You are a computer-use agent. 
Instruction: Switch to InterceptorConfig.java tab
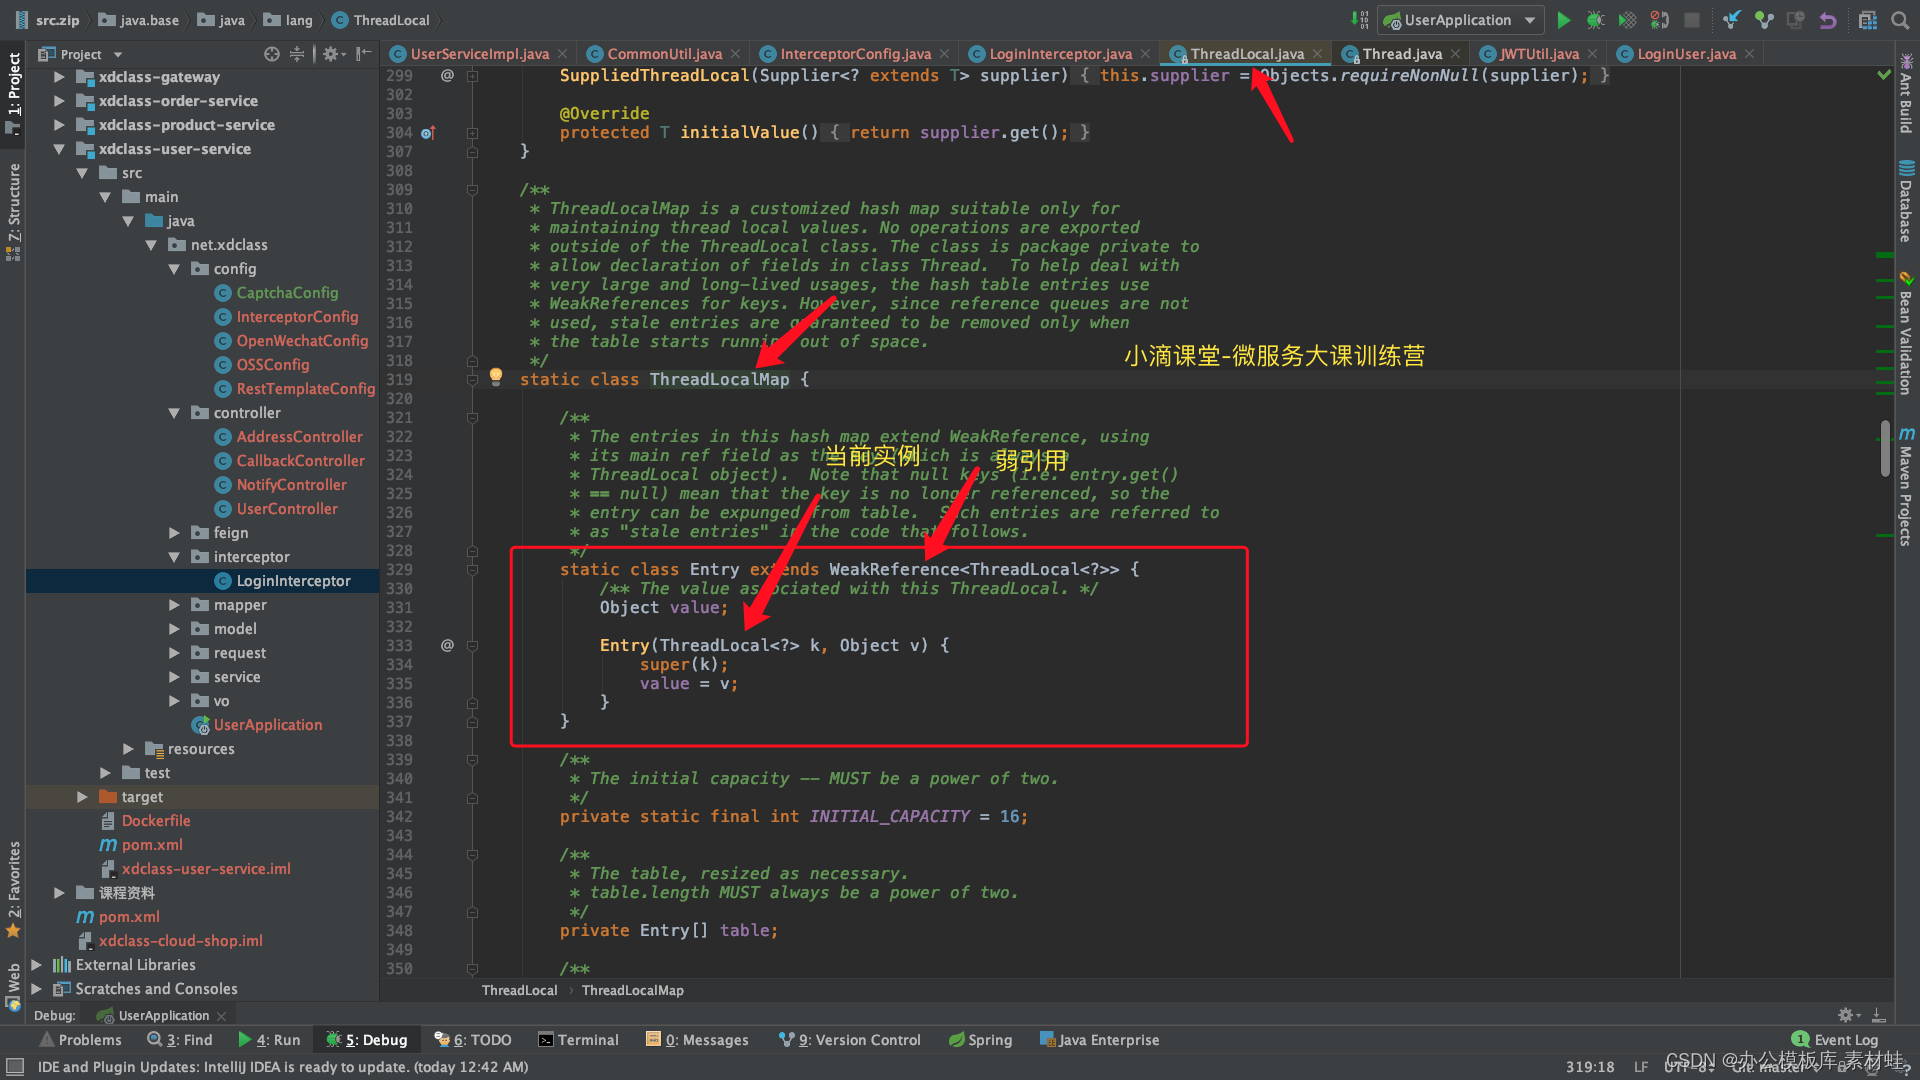tap(855, 54)
